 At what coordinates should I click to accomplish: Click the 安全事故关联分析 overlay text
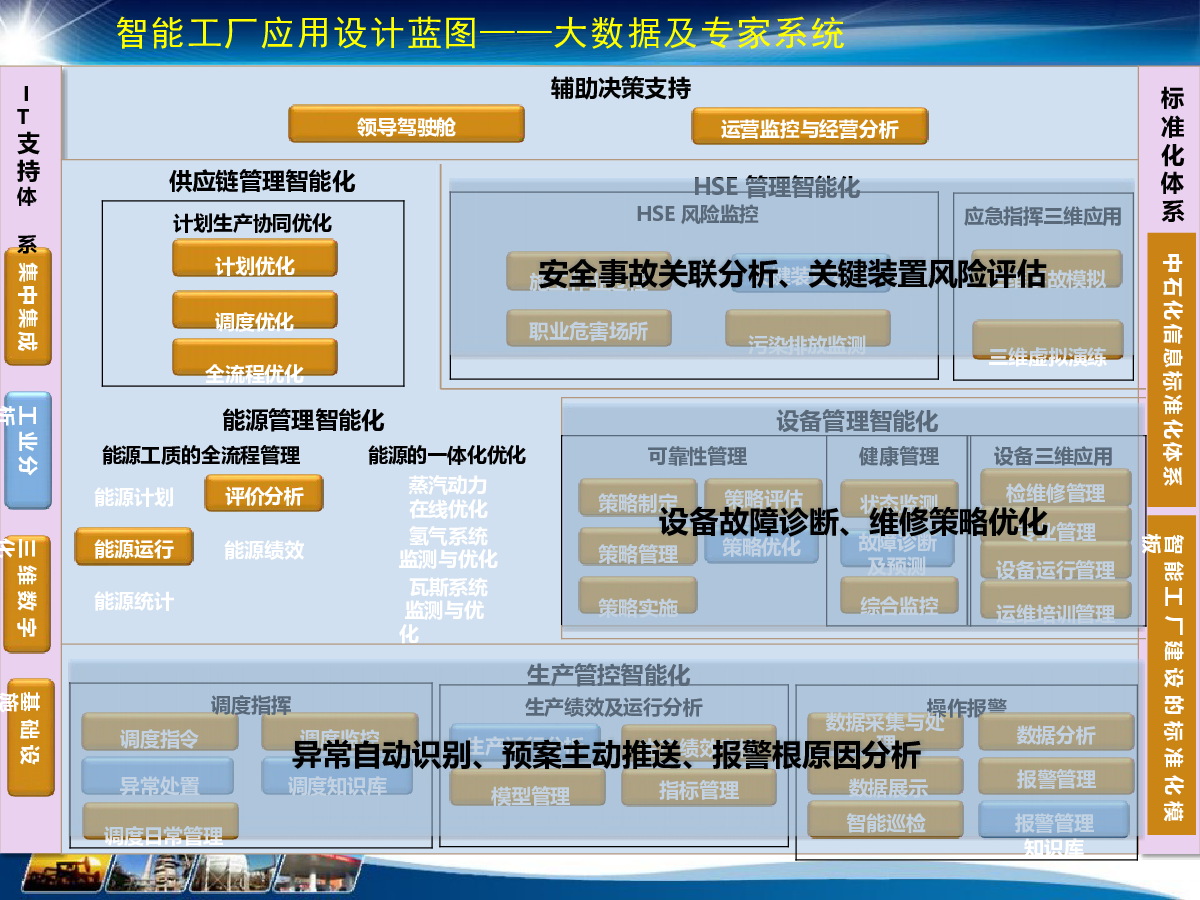point(659,273)
